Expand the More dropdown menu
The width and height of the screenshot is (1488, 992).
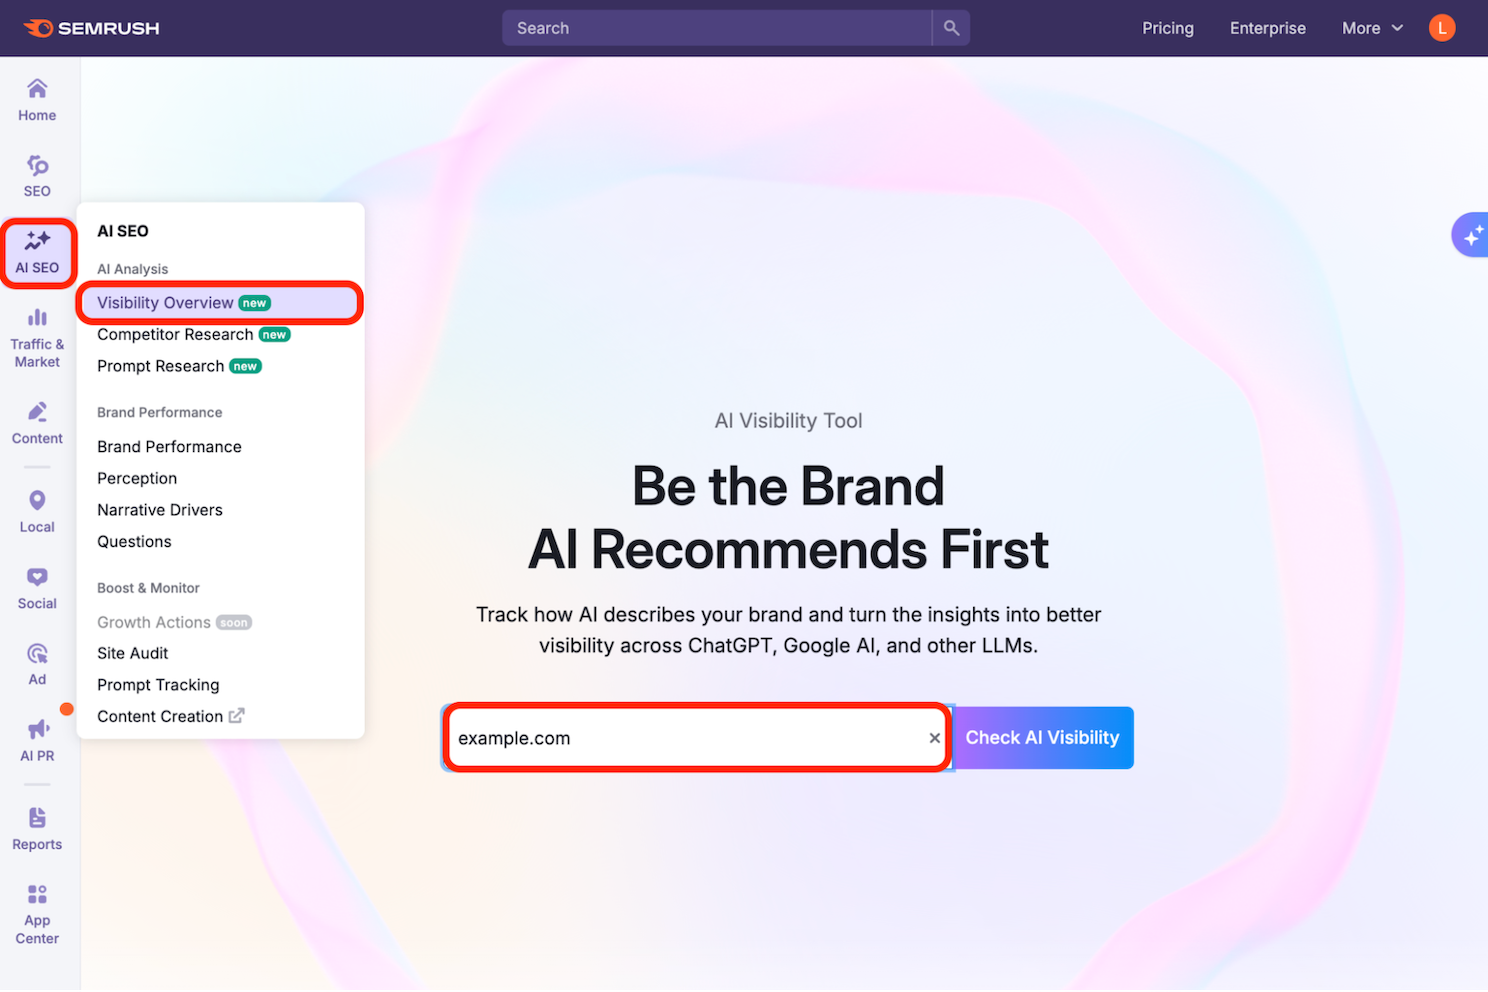pyautogui.click(x=1372, y=28)
